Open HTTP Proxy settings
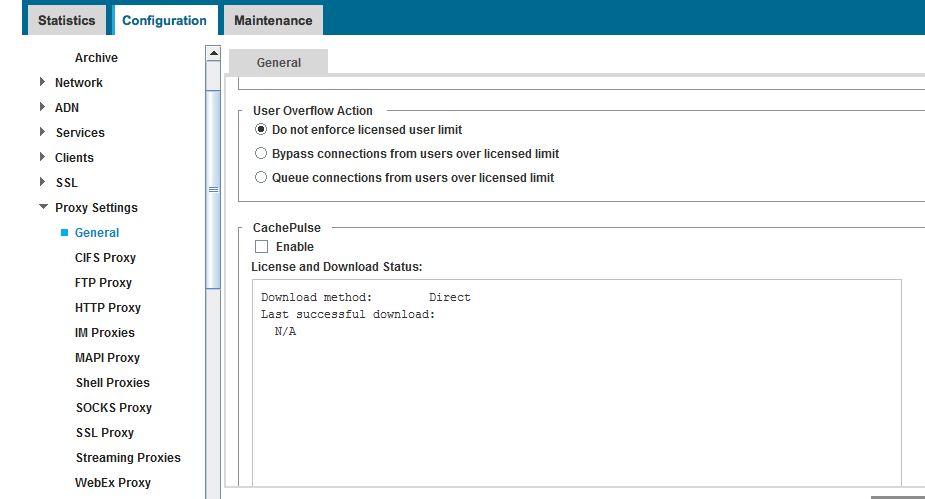This screenshot has height=499, width=925. pos(108,308)
